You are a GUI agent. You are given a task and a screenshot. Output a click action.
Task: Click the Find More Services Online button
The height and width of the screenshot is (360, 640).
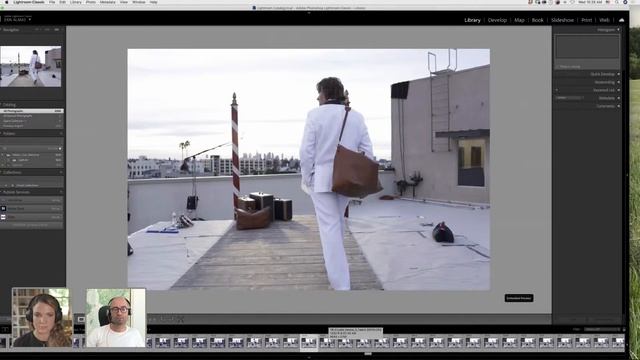(x=32, y=225)
